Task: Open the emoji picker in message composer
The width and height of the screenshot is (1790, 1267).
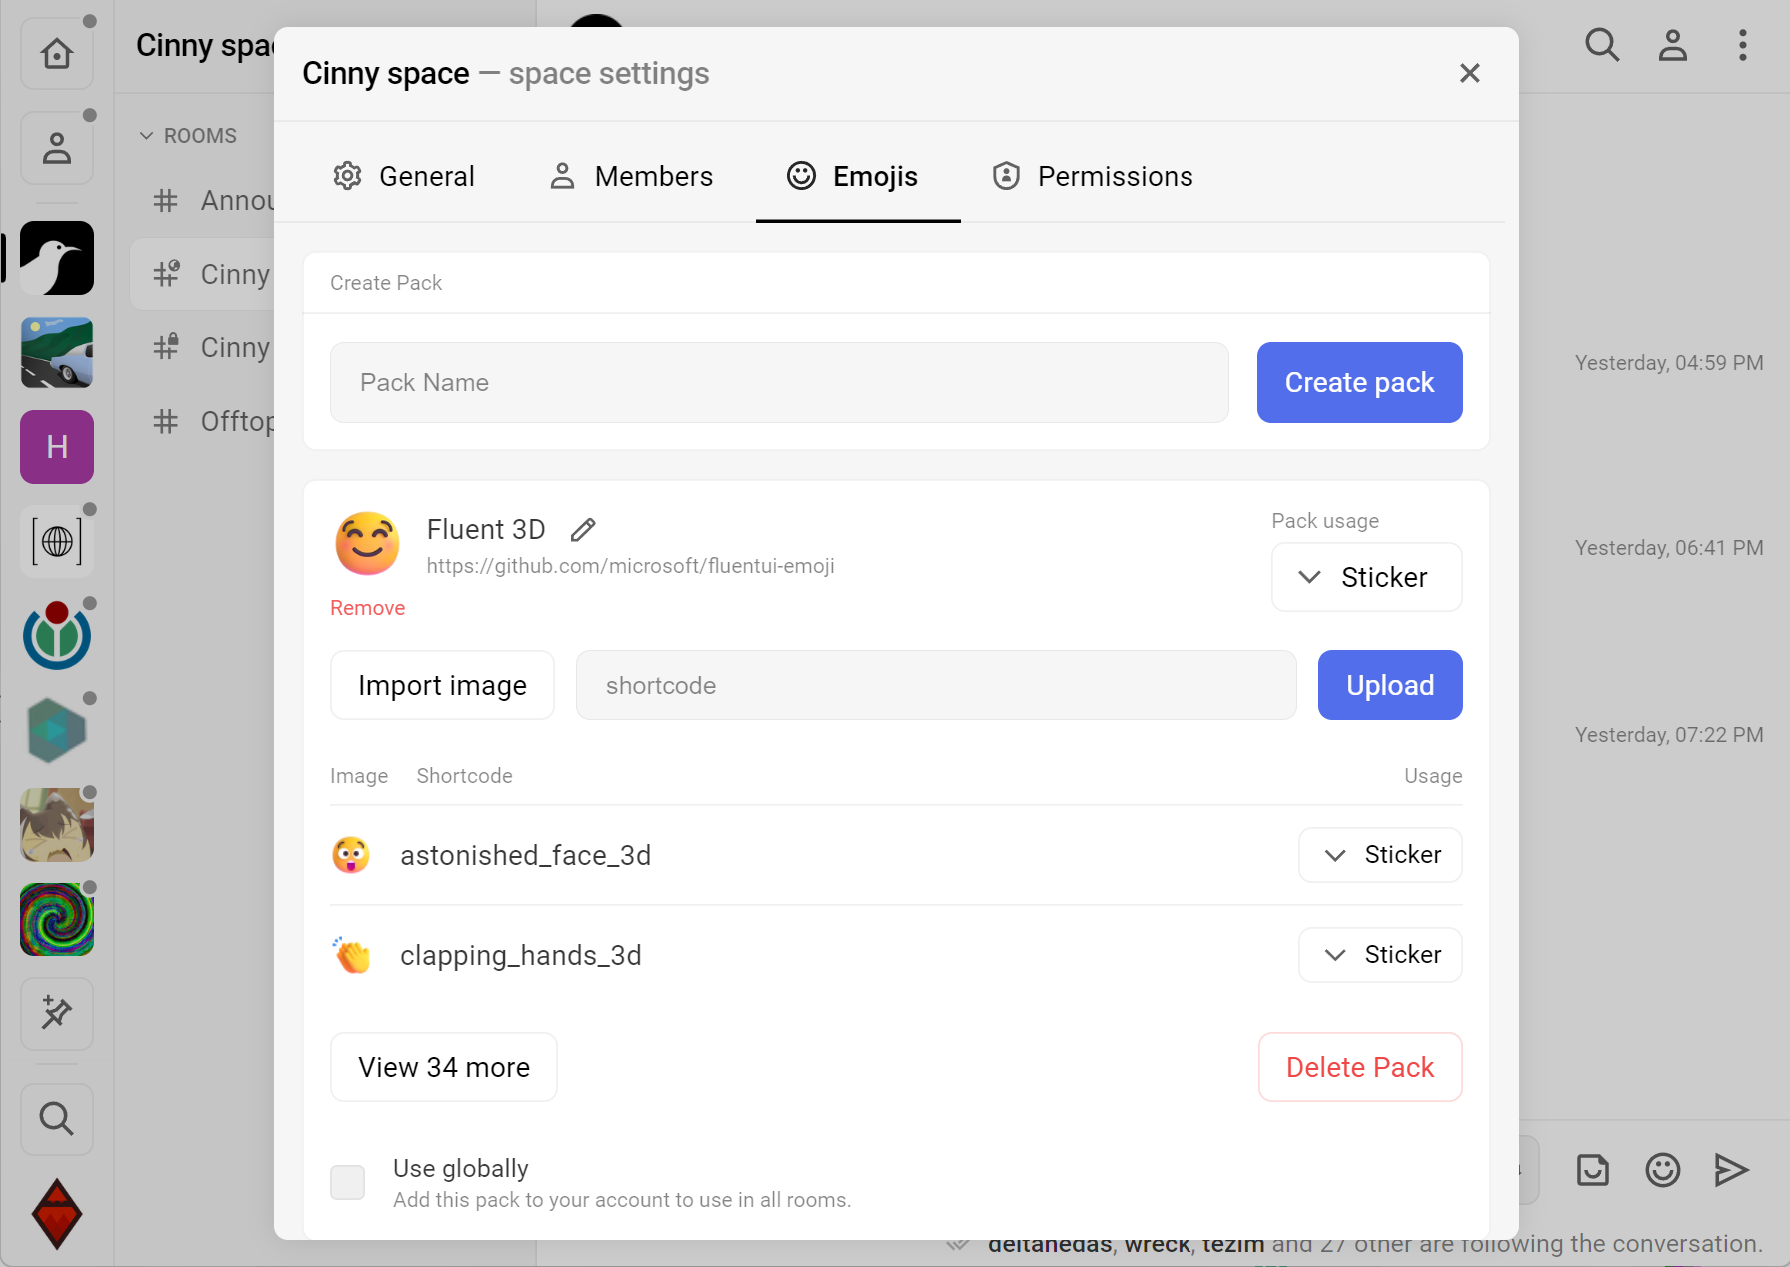Action: [1662, 1170]
